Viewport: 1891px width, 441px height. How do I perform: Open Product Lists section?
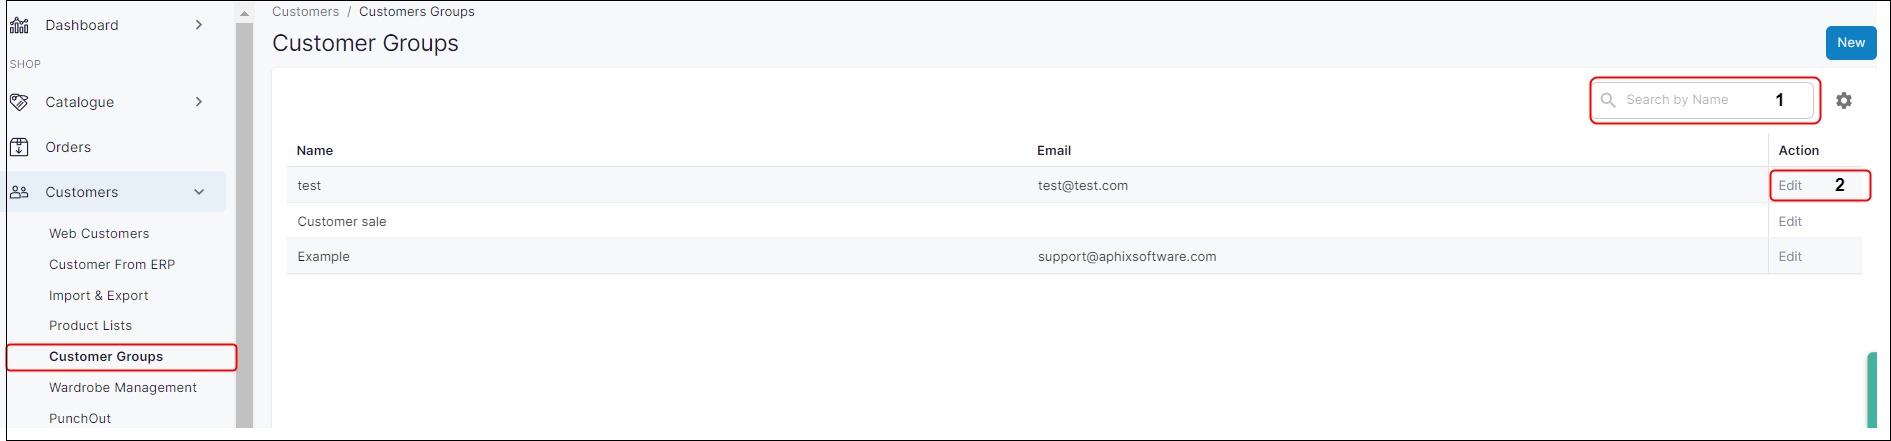[x=90, y=325]
